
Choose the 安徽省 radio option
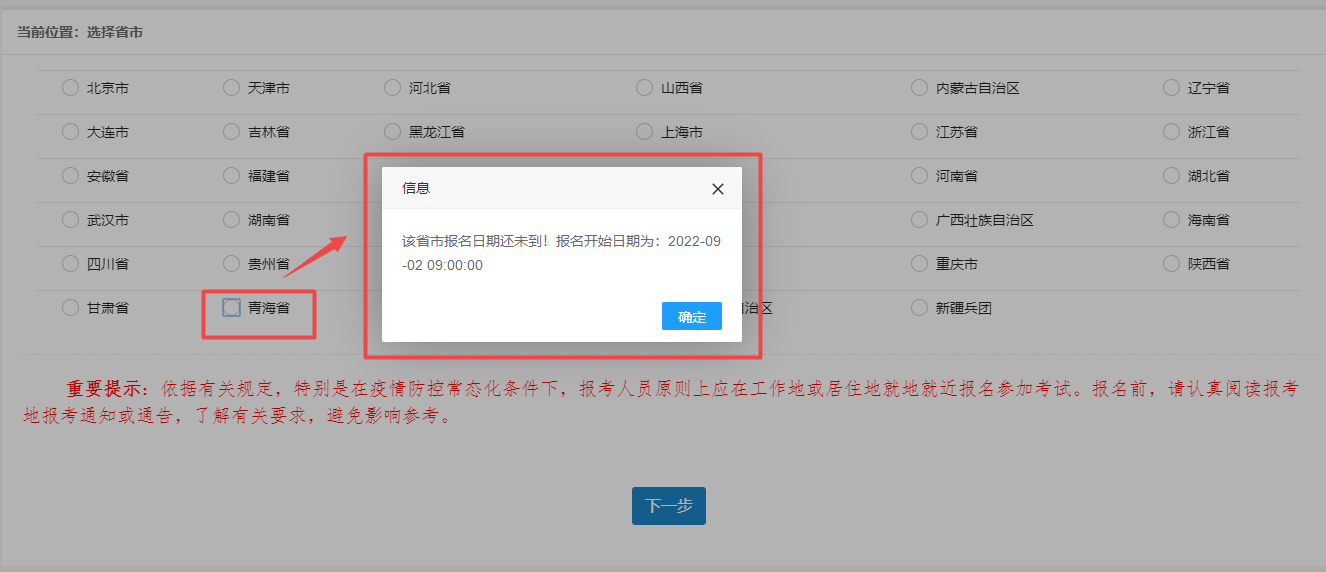pos(70,176)
